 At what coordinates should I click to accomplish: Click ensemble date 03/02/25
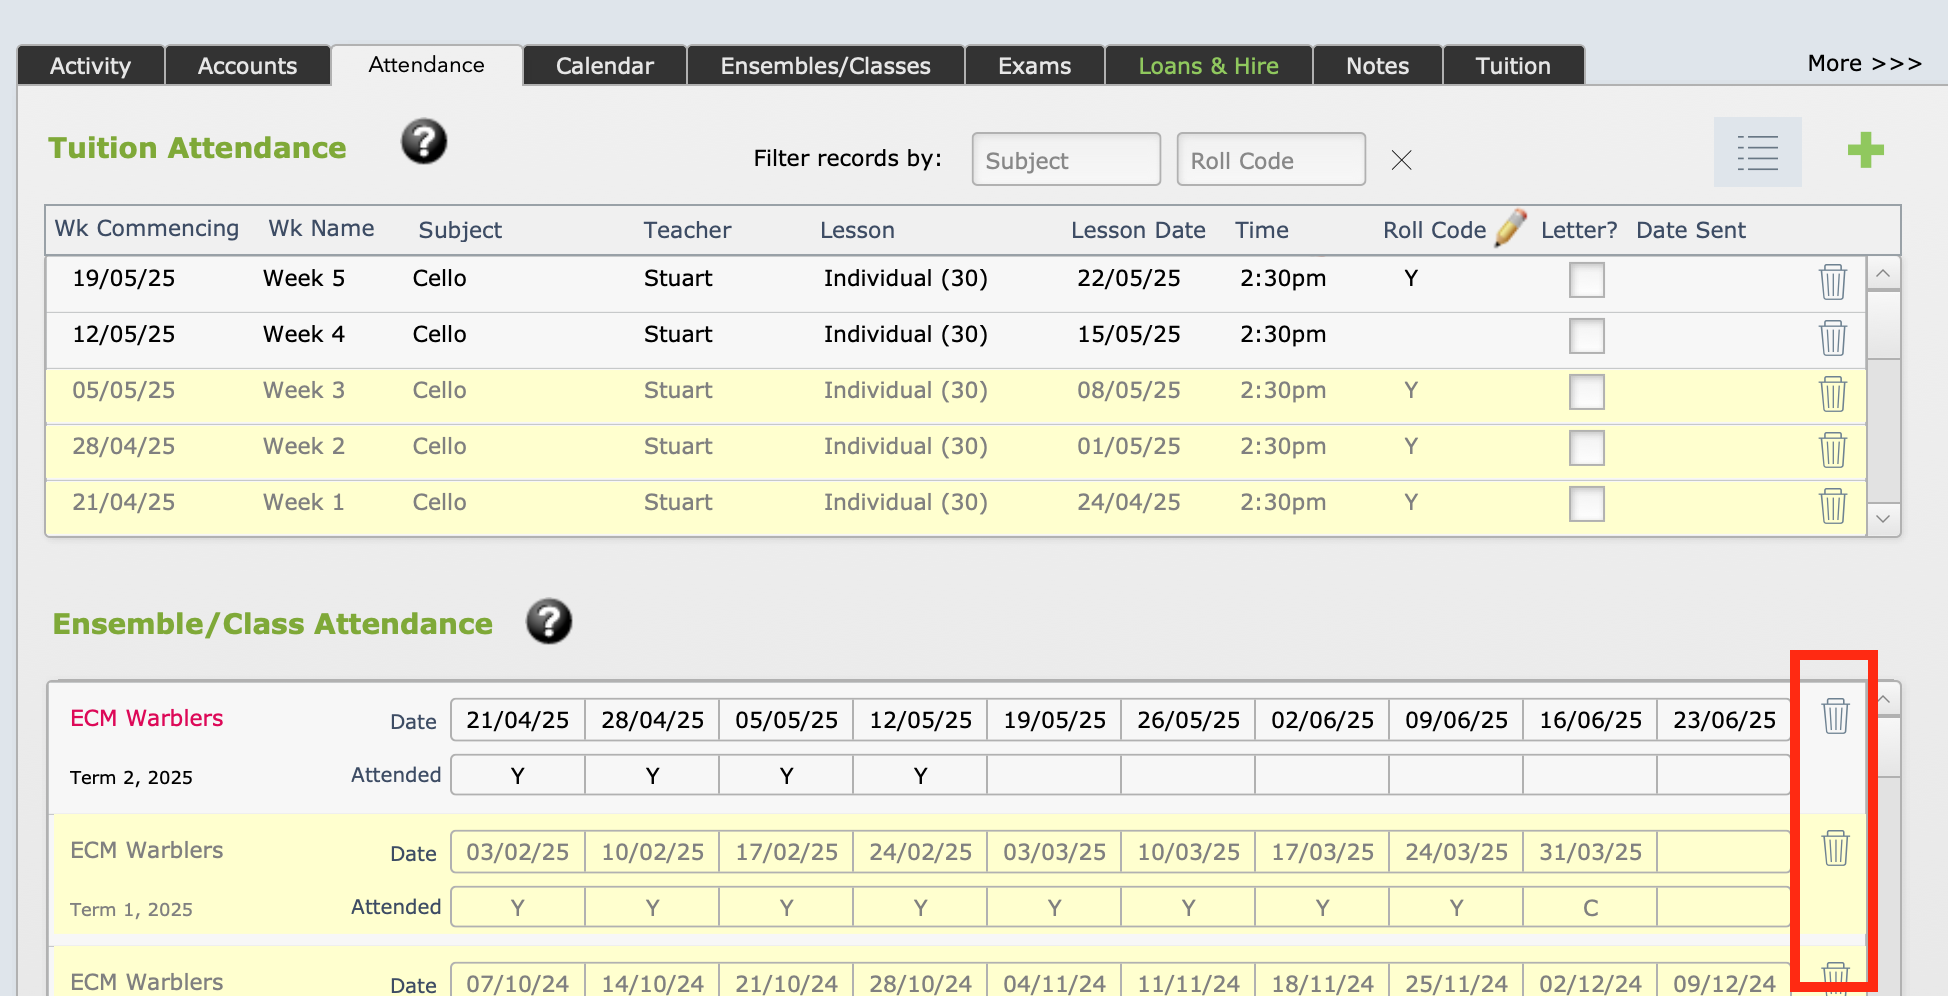coord(518,852)
